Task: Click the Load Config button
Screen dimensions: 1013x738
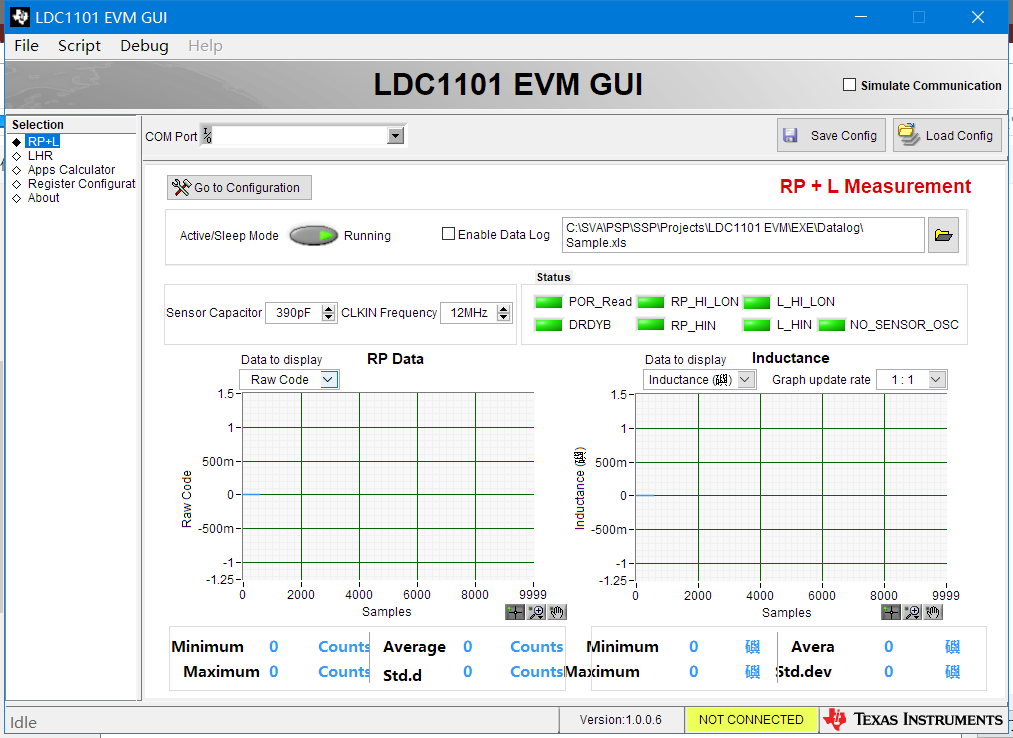Action: pyautogui.click(x=947, y=135)
